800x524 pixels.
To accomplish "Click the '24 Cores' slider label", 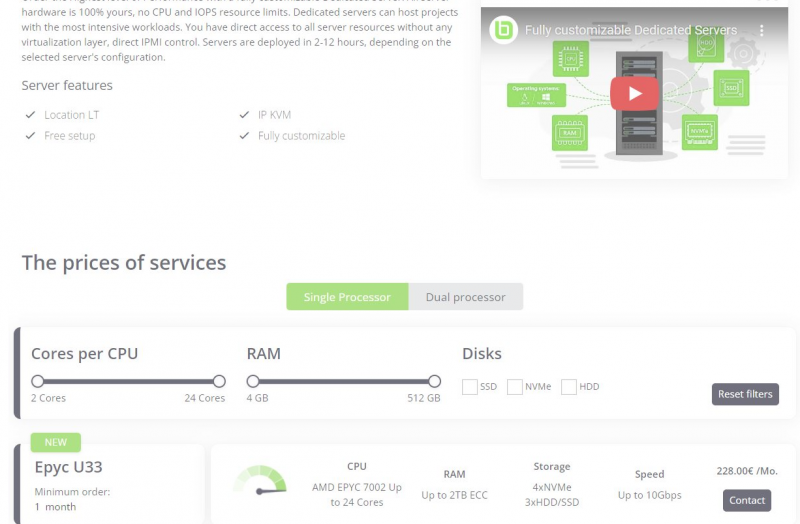I will [x=205, y=398].
